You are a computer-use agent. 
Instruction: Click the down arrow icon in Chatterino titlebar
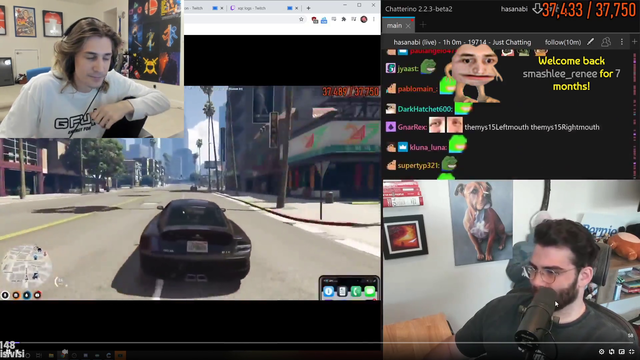click(x=537, y=9)
